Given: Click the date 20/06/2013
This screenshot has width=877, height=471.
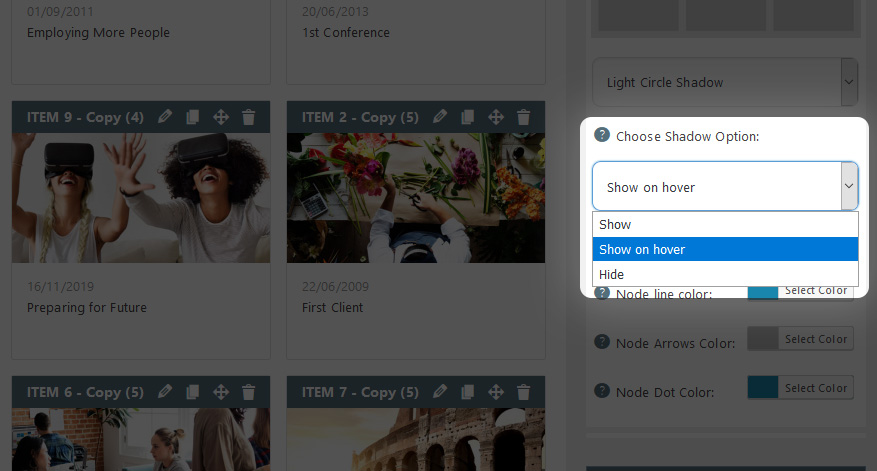Looking at the screenshot, I should (335, 12).
